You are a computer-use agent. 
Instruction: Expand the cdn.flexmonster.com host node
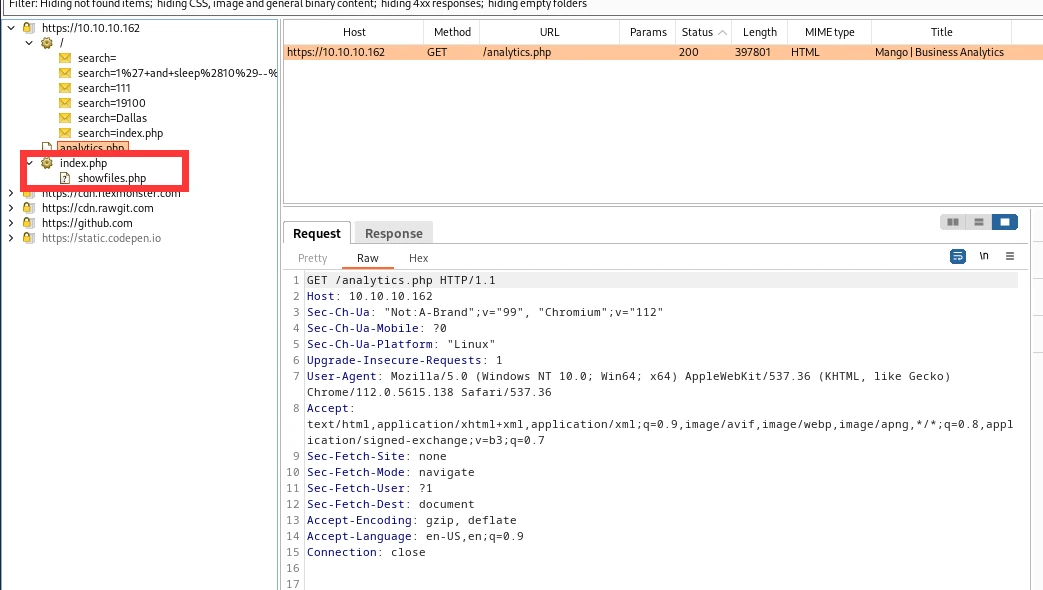click(x=11, y=193)
